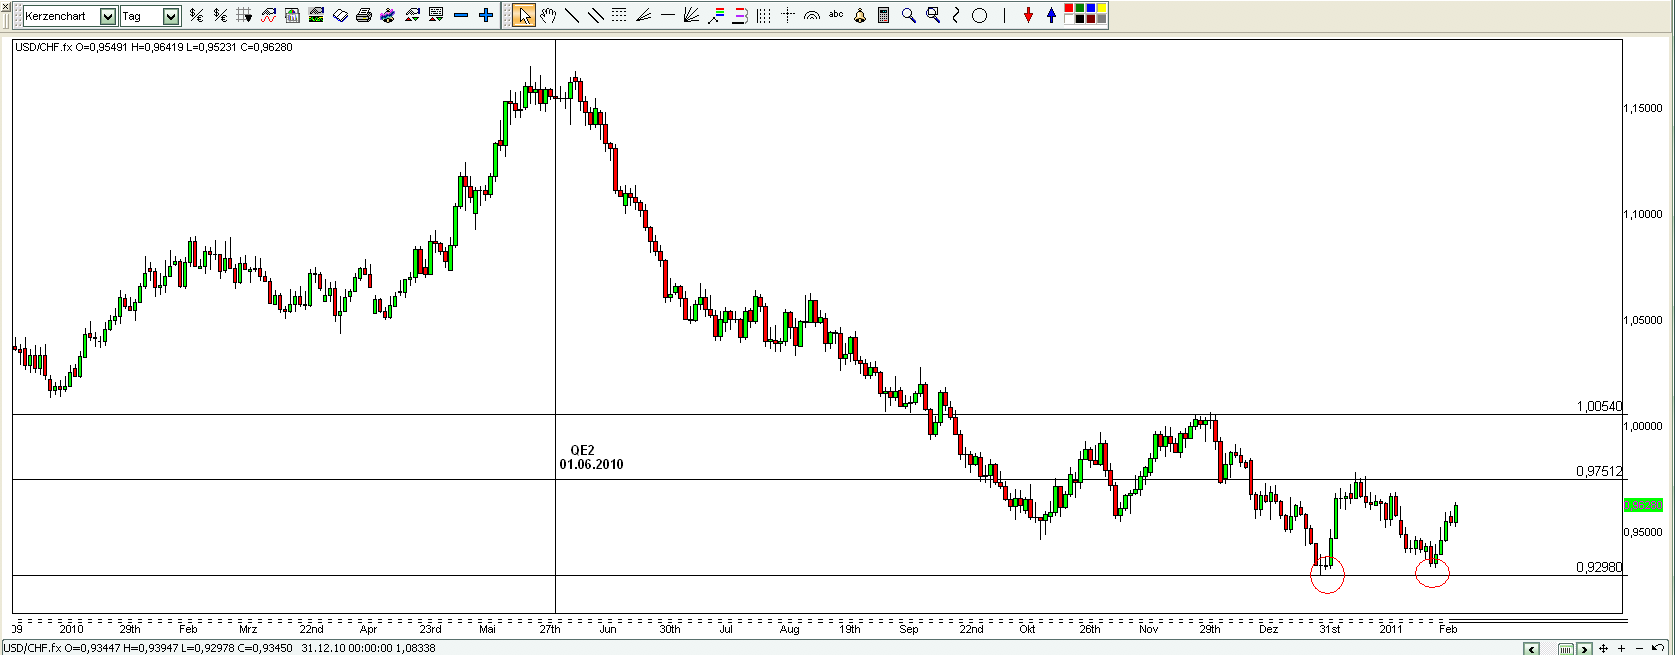Click the 1,00540 price level label
The height and width of the screenshot is (655, 1675).
1599,406
